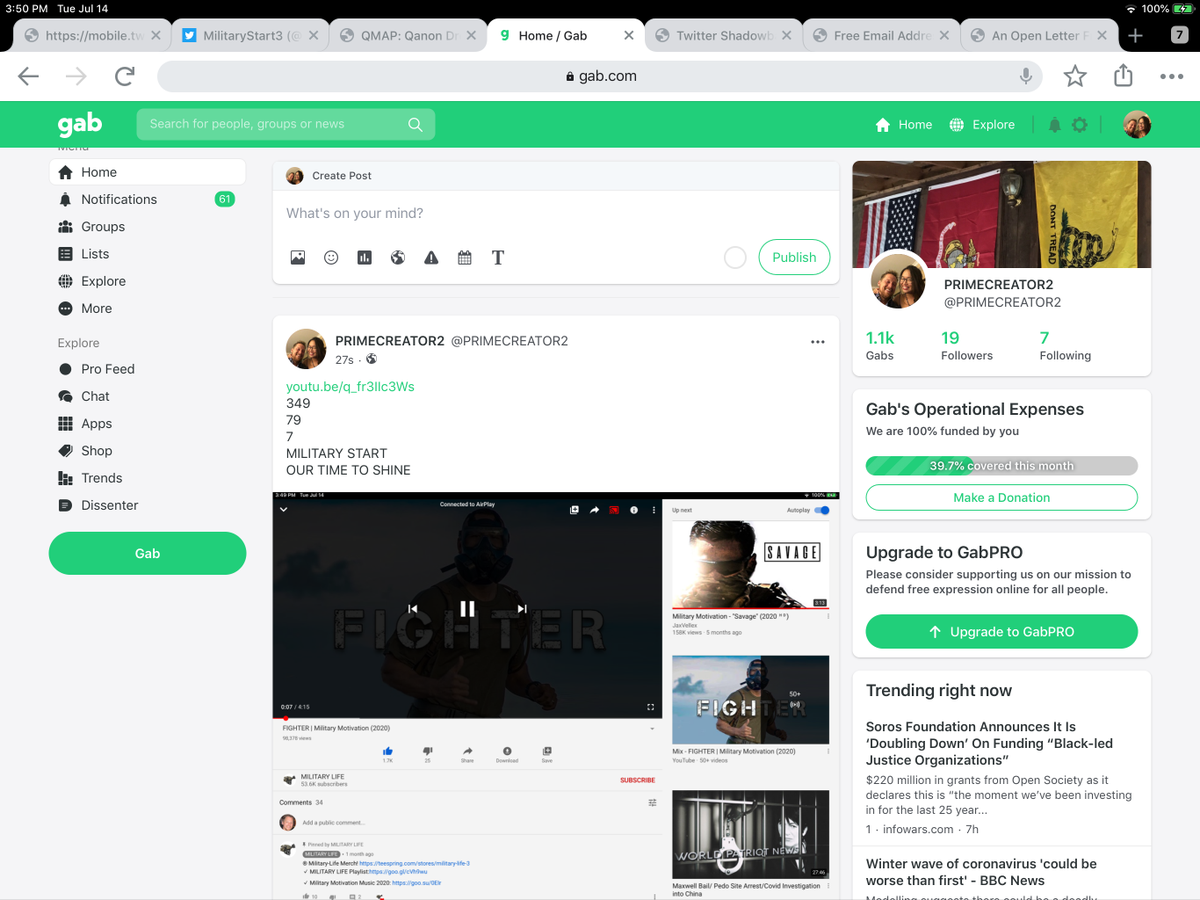1200x900 pixels.
Task: View the 19 Followers count
Action: point(966,346)
